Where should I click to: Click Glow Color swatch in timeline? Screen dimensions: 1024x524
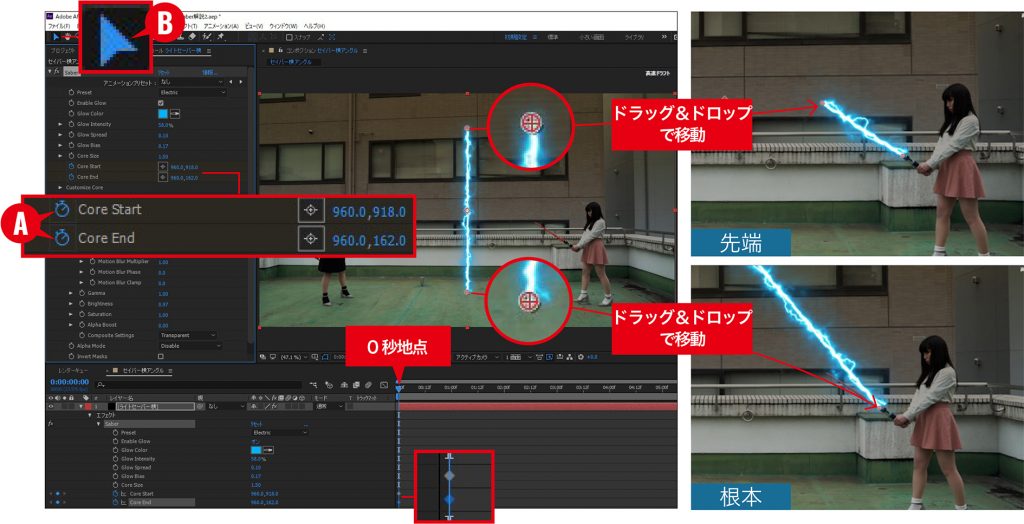pyautogui.click(x=256, y=450)
